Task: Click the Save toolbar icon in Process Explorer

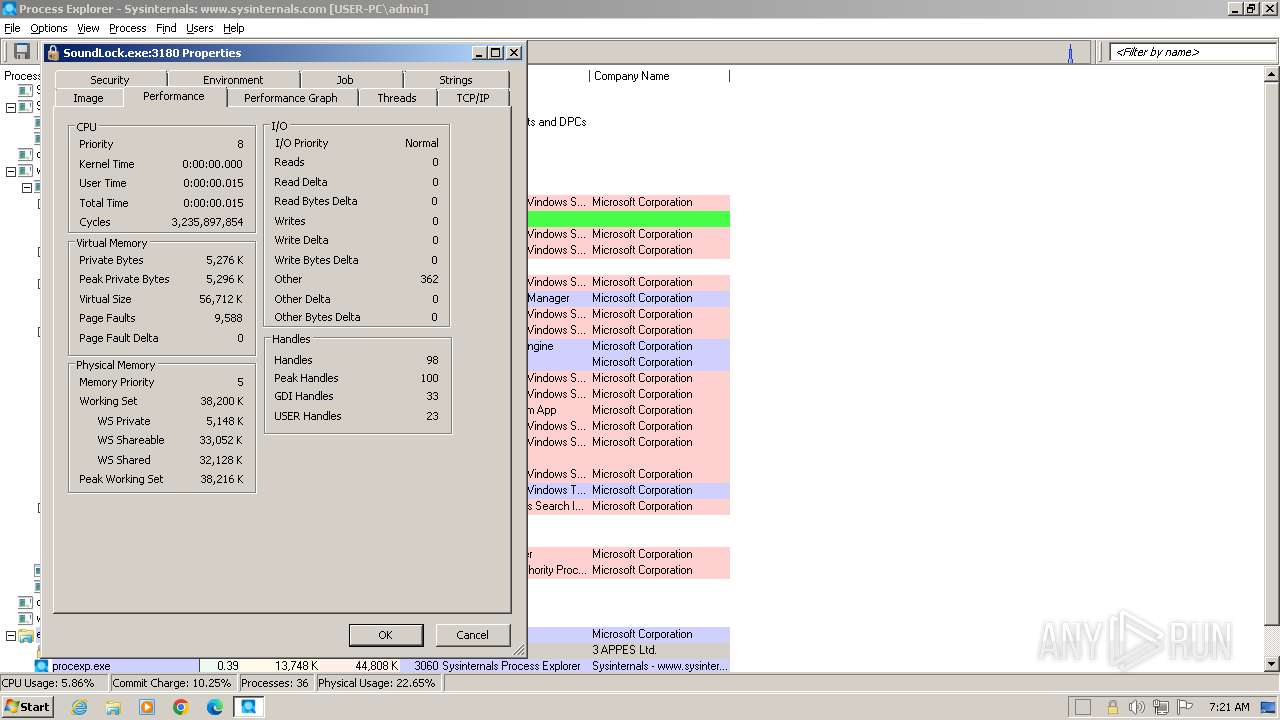Action: (21, 52)
